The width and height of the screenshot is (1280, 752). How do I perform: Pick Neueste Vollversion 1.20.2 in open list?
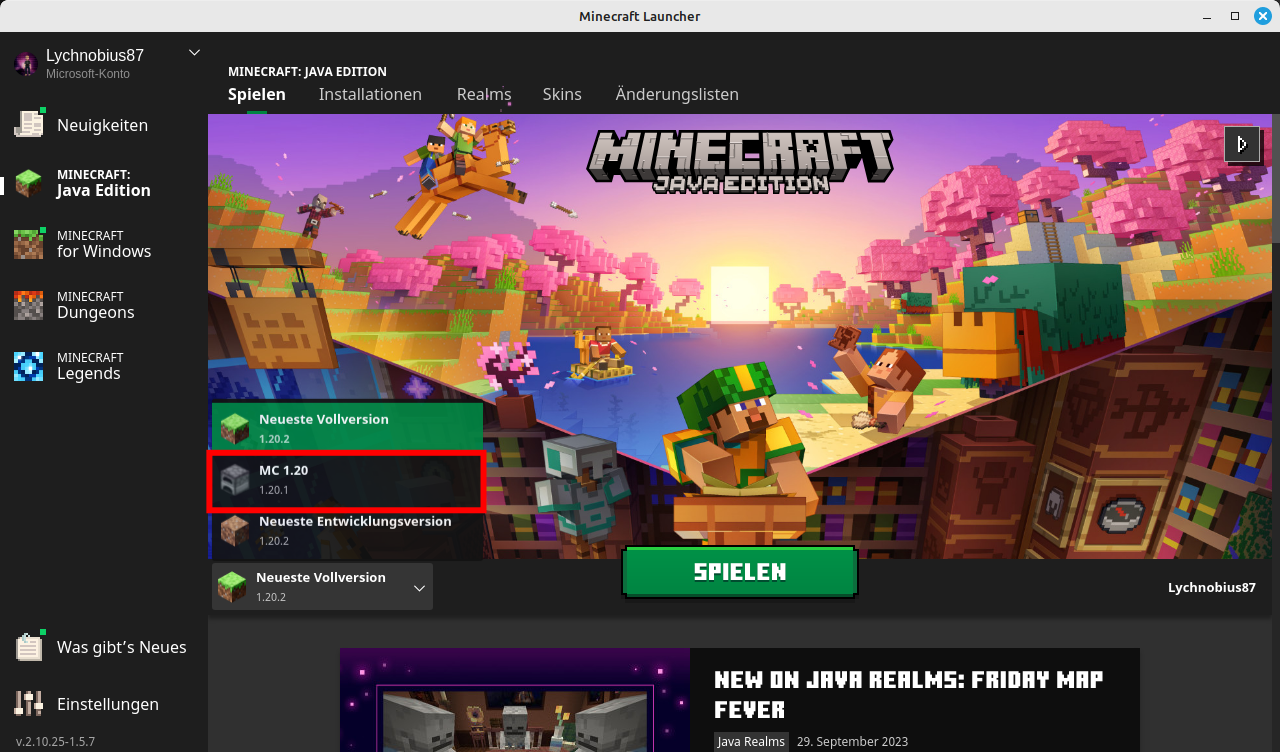point(346,429)
